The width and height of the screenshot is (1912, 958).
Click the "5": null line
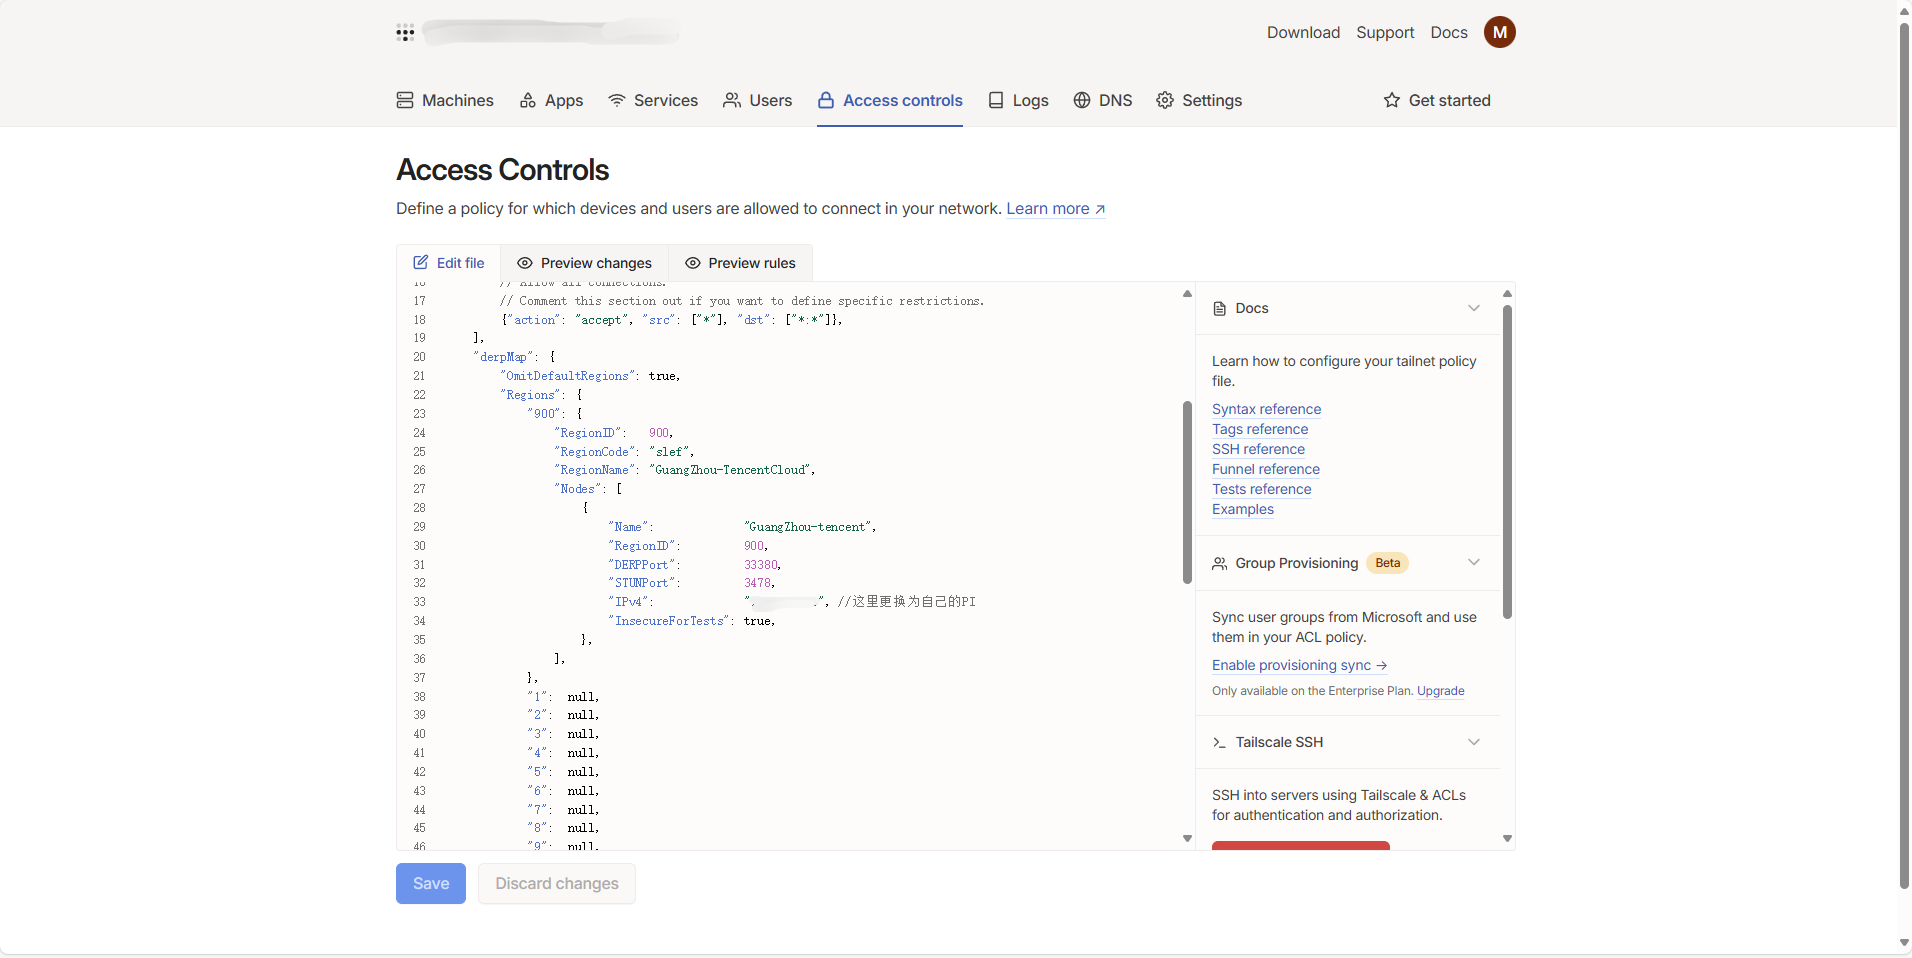563,772
